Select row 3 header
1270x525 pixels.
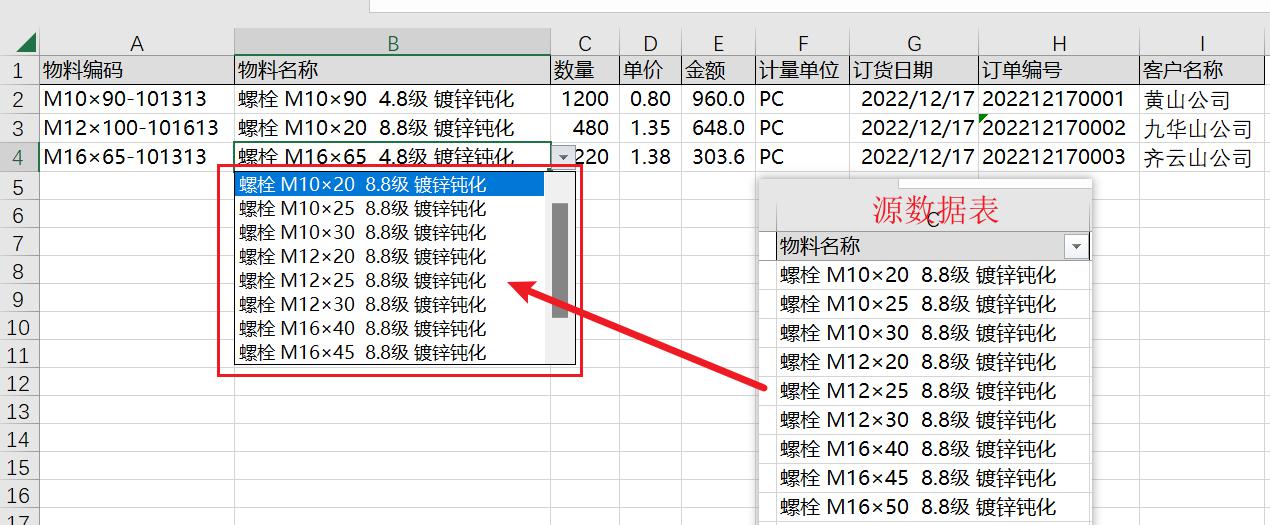pos(17,128)
